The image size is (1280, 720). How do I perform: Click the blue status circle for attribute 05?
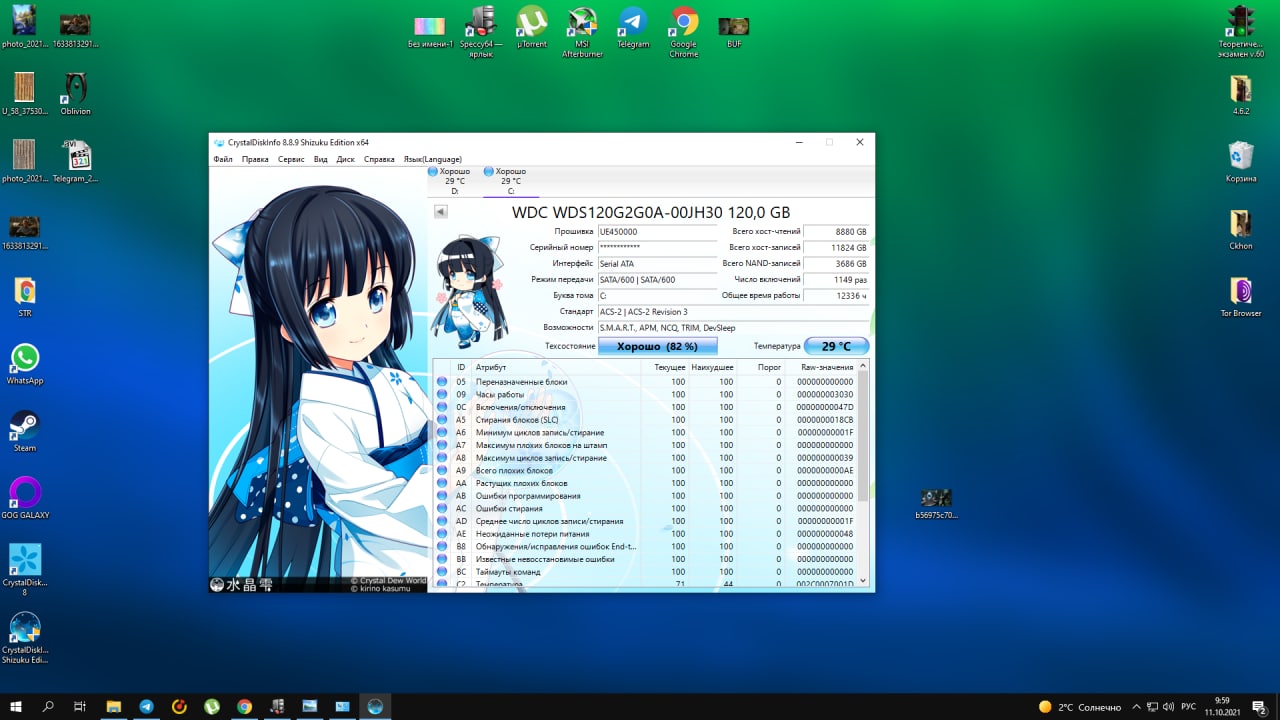point(442,382)
